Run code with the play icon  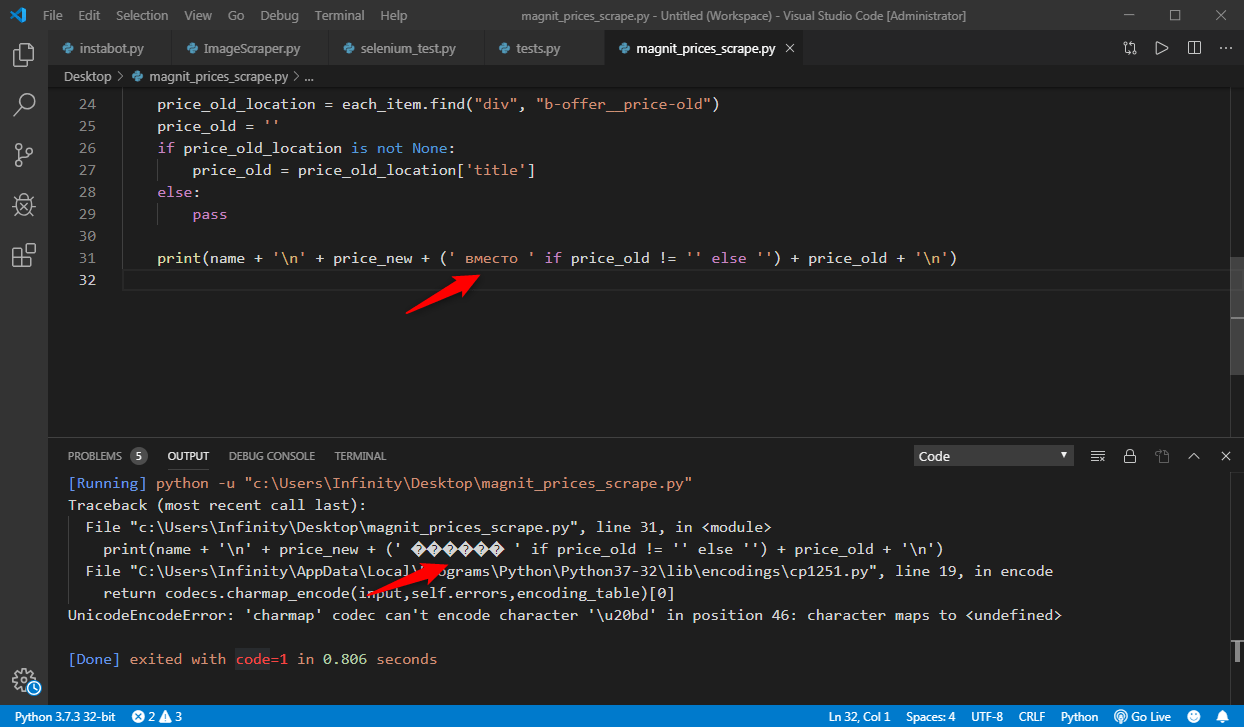click(x=1162, y=48)
